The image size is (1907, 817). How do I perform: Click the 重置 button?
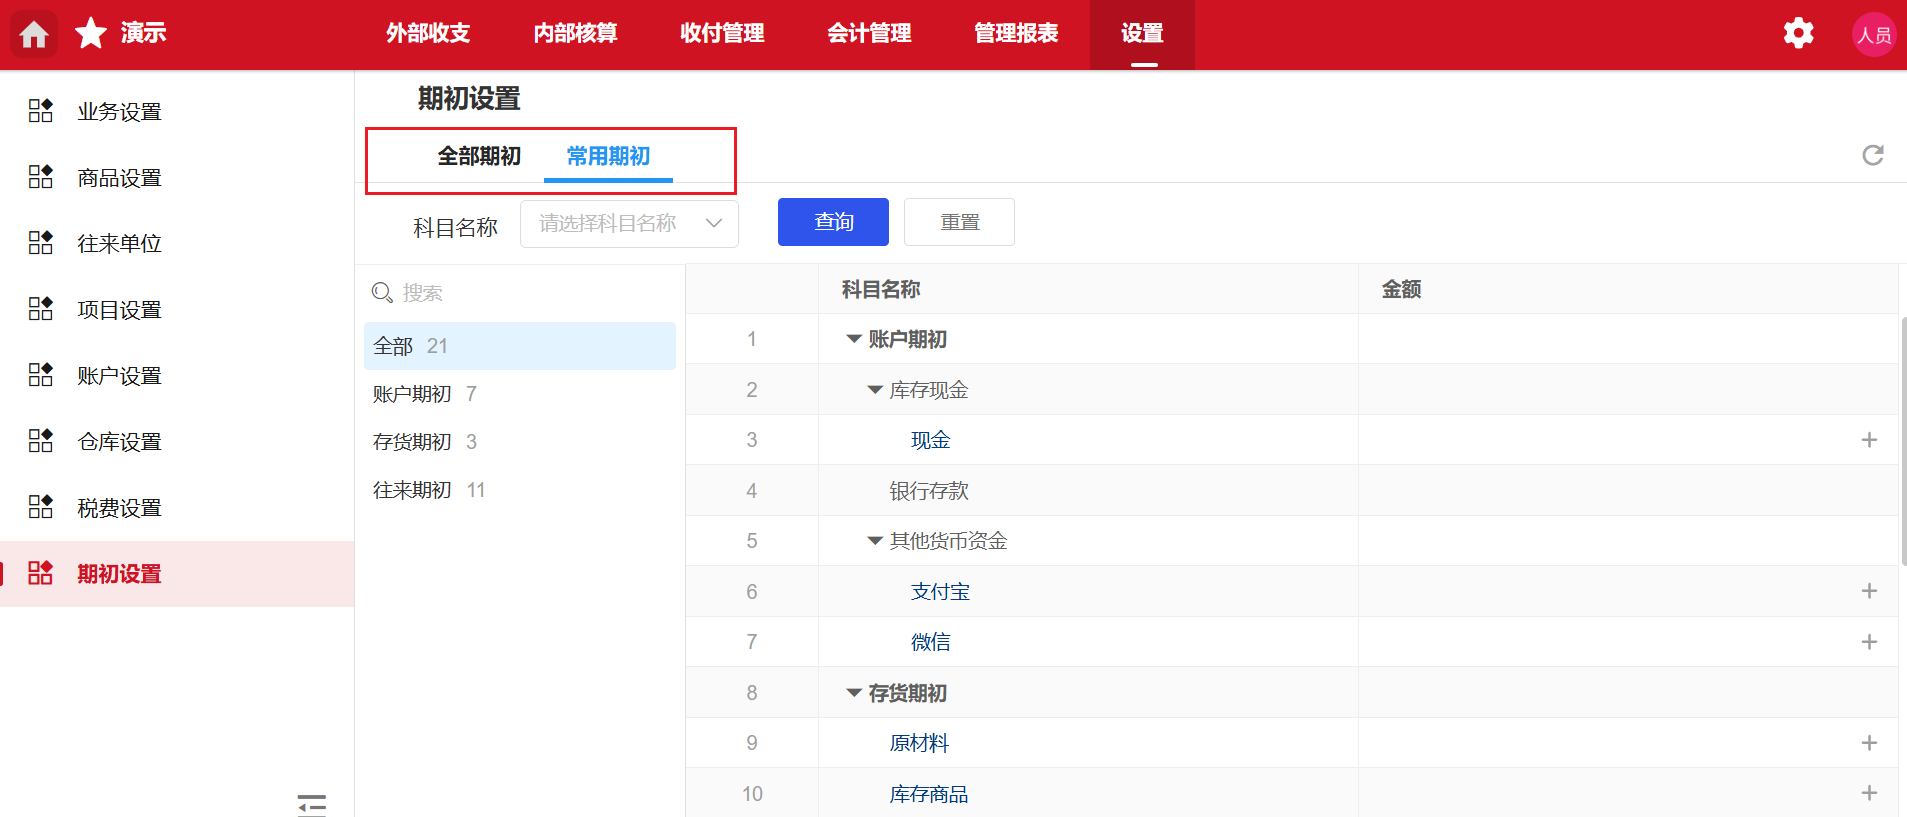point(959,222)
